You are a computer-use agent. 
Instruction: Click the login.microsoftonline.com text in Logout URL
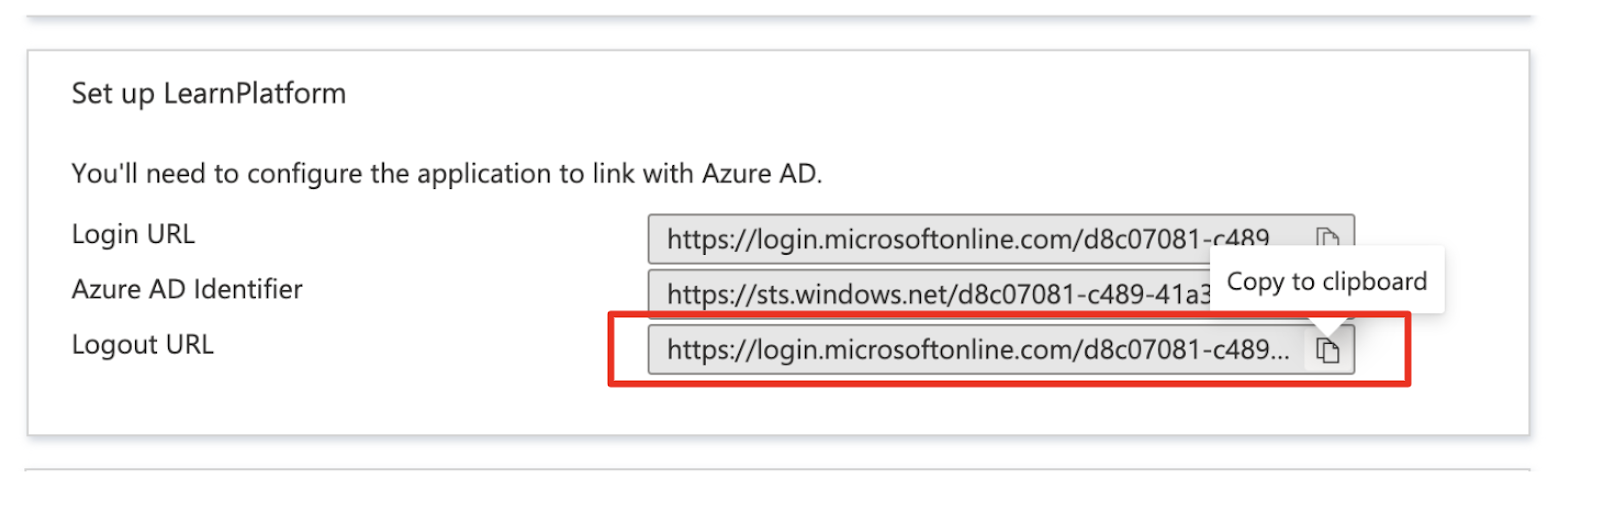pyautogui.click(x=978, y=349)
